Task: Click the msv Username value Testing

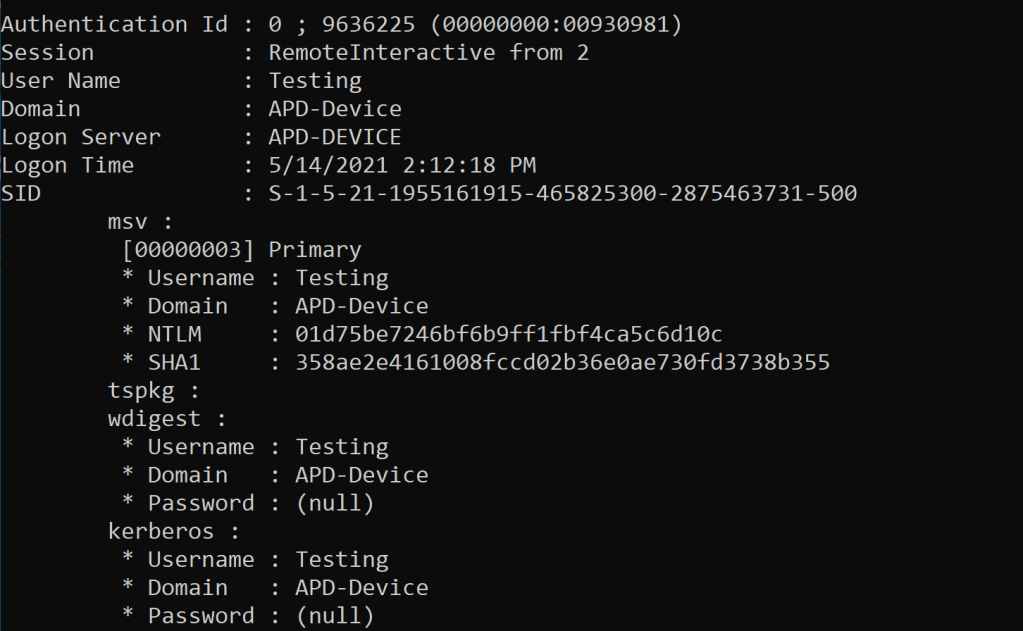Action: [342, 278]
